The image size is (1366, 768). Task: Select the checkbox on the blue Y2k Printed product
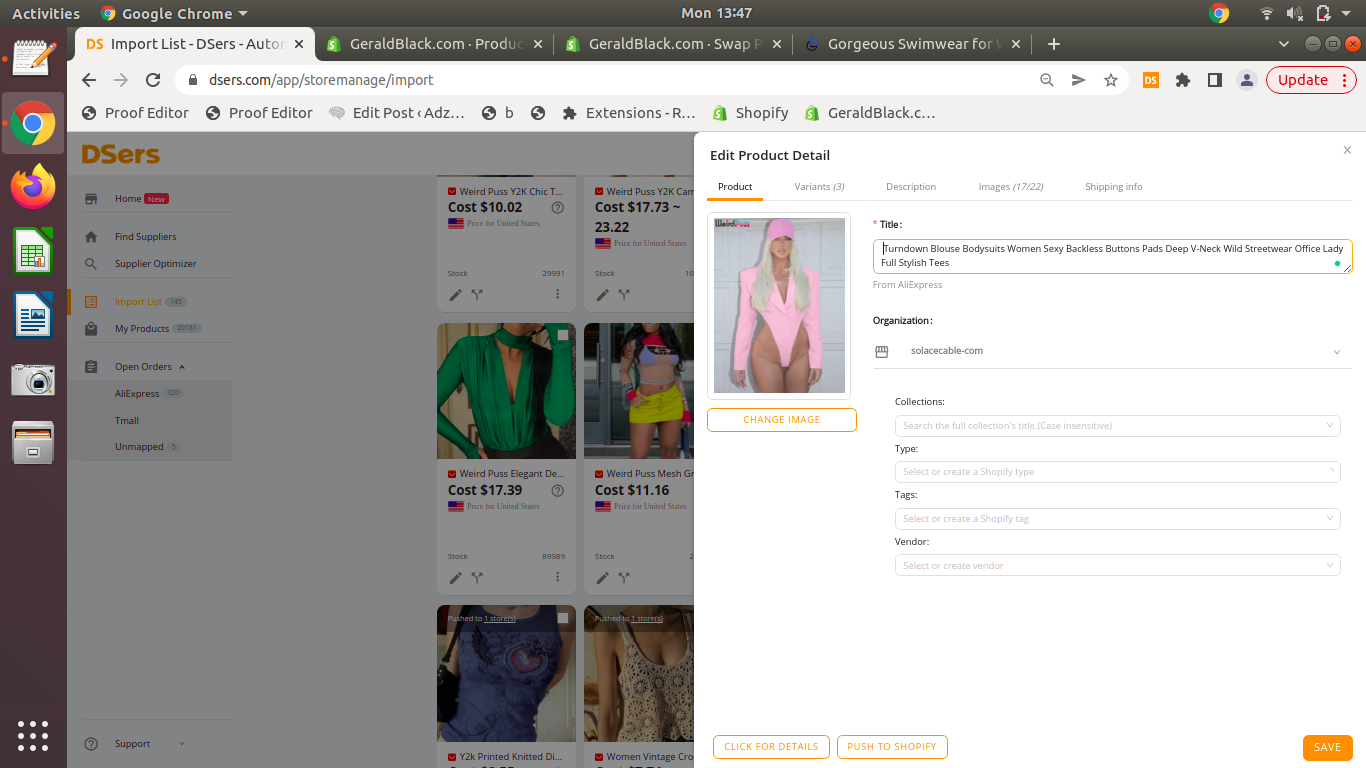(562, 618)
